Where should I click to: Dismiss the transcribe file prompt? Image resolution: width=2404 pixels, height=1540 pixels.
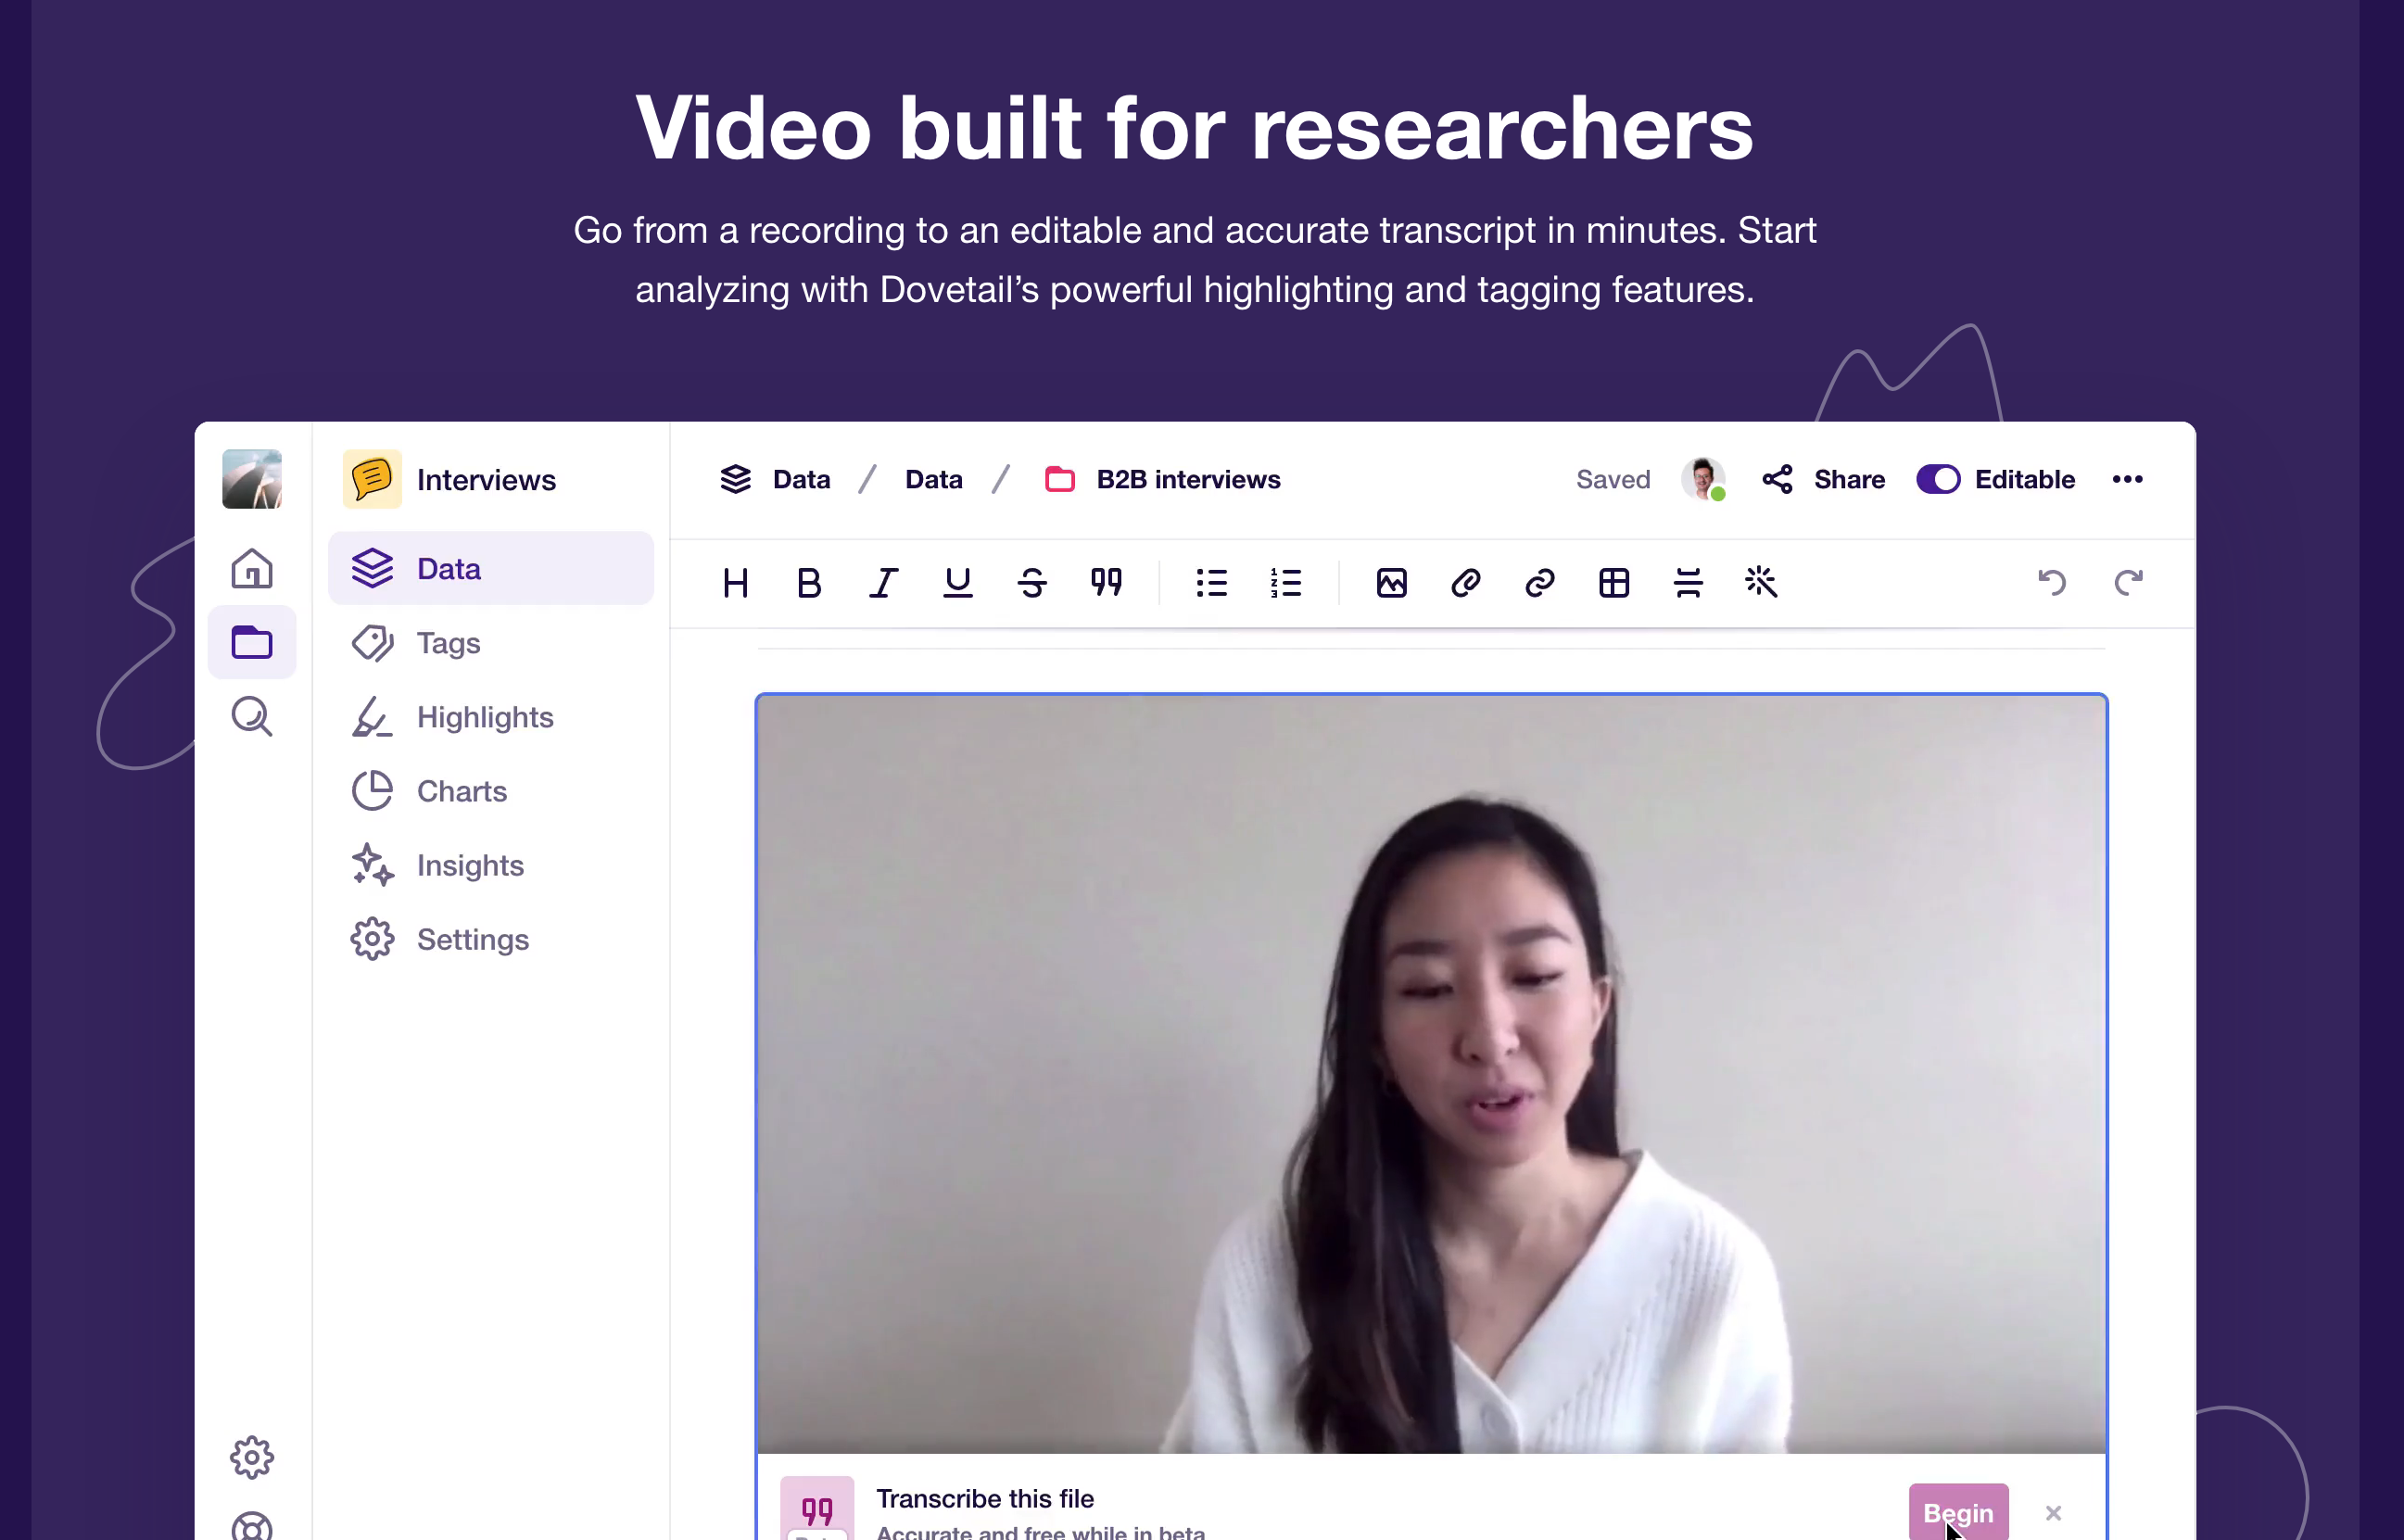[2053, 1513]
